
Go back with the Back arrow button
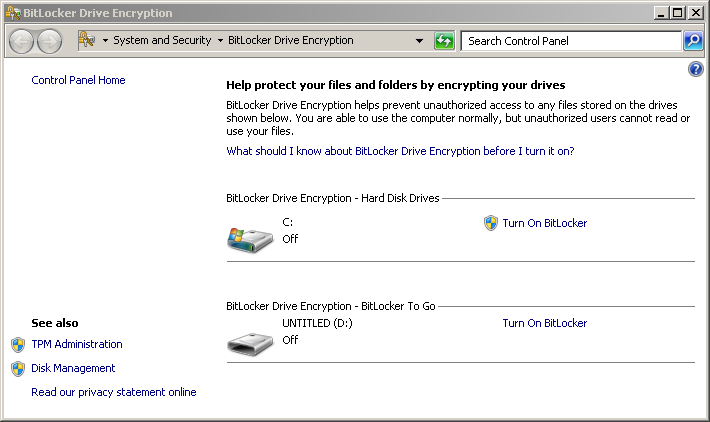[x=21, y=41]
